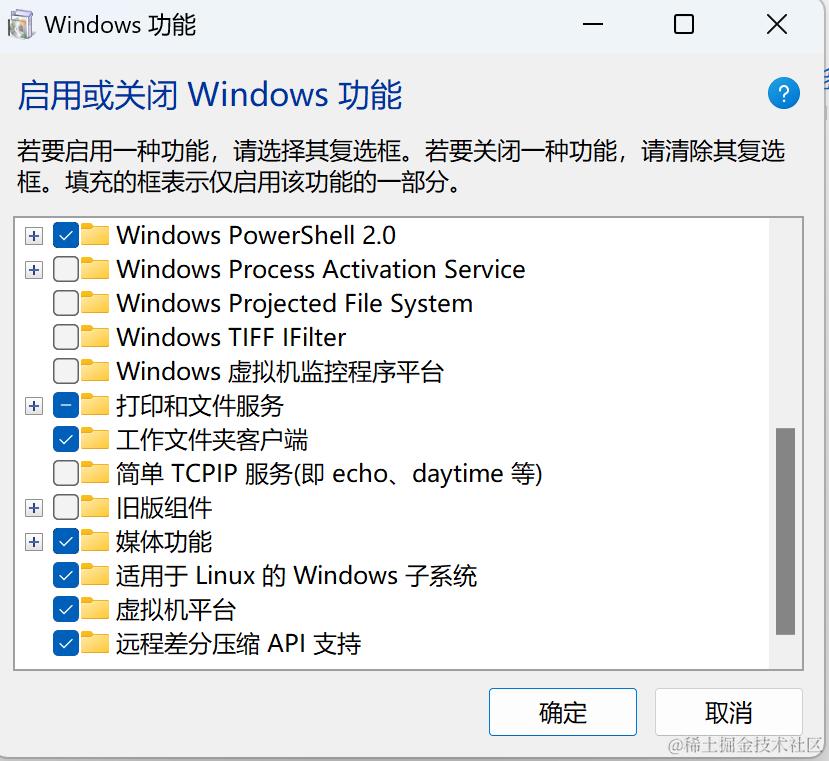Enable Windows 虚拟机监控程序平台 checkbox
The height and width of the screenshot is (761, 829).
[66, 372]
